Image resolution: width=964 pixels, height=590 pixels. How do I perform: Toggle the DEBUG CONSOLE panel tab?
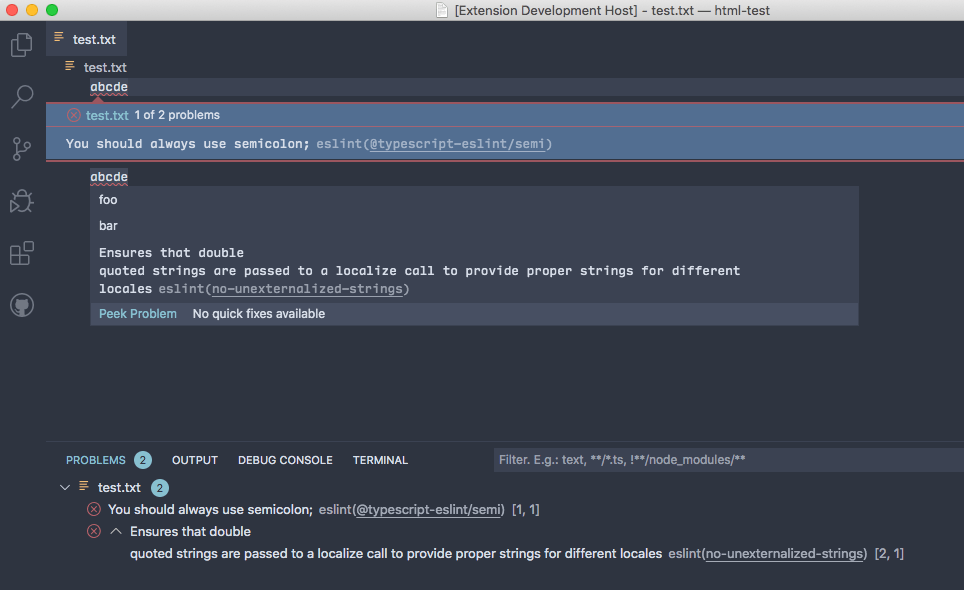pyautogui.click(x=285, y=460)
